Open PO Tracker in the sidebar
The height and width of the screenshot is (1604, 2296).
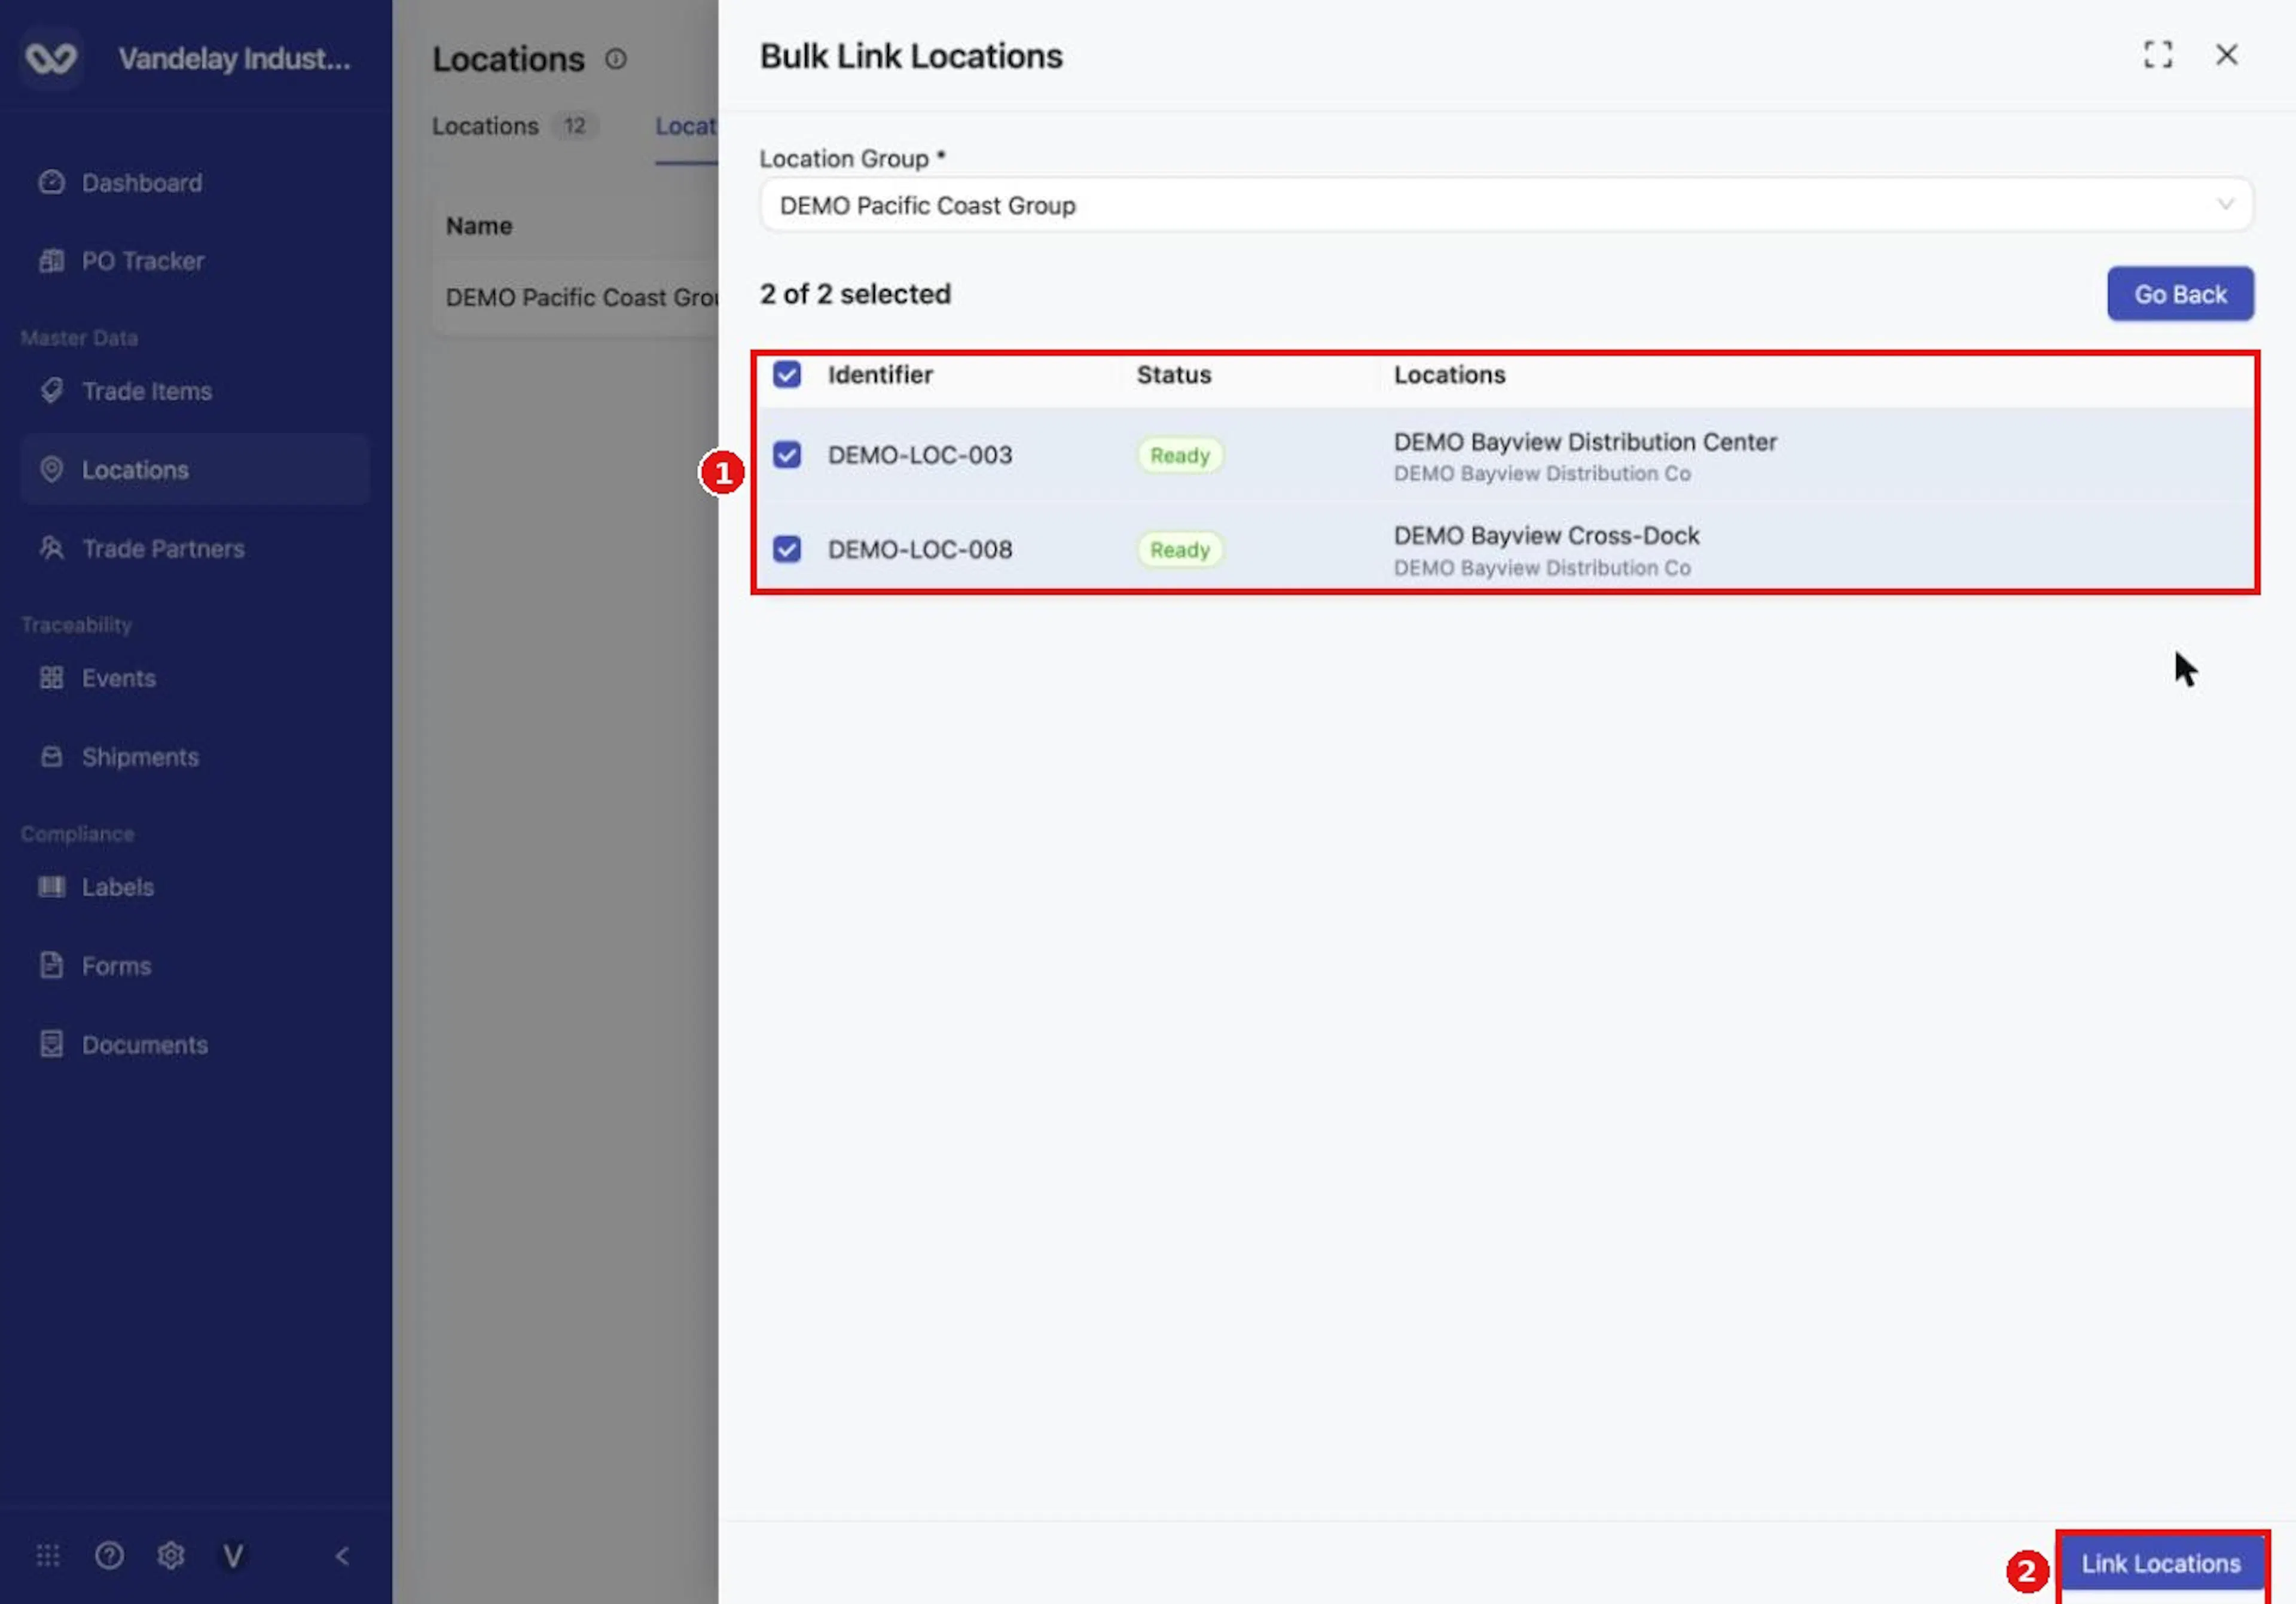195,261
